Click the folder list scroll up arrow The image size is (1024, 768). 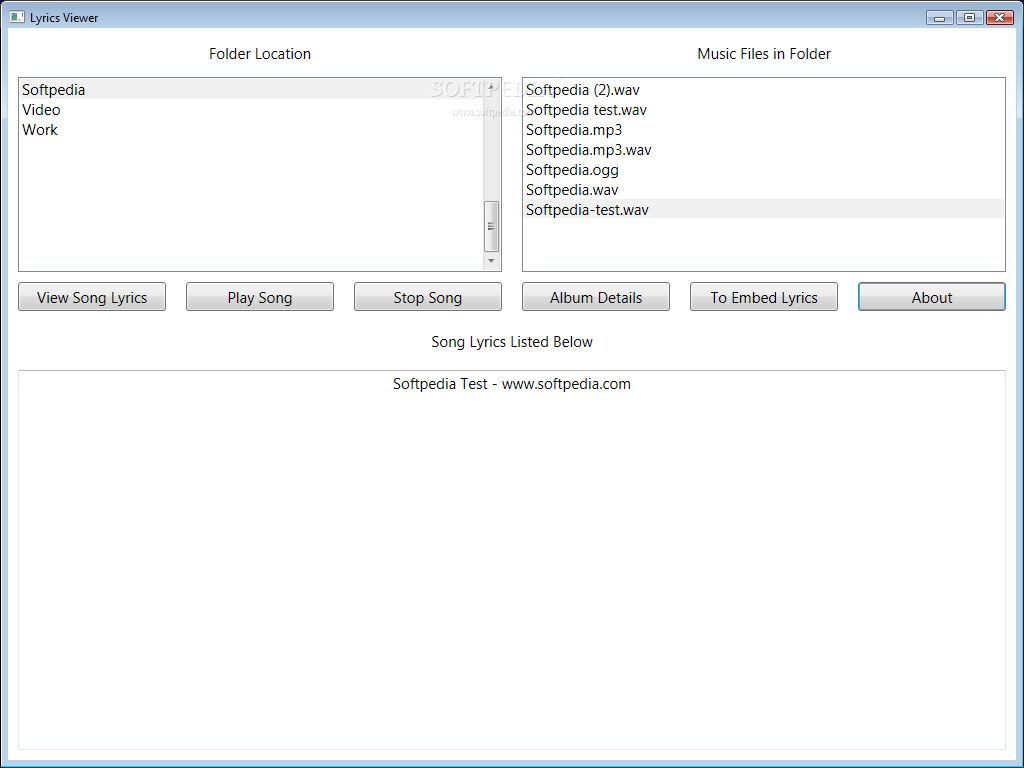coord(491,87)
